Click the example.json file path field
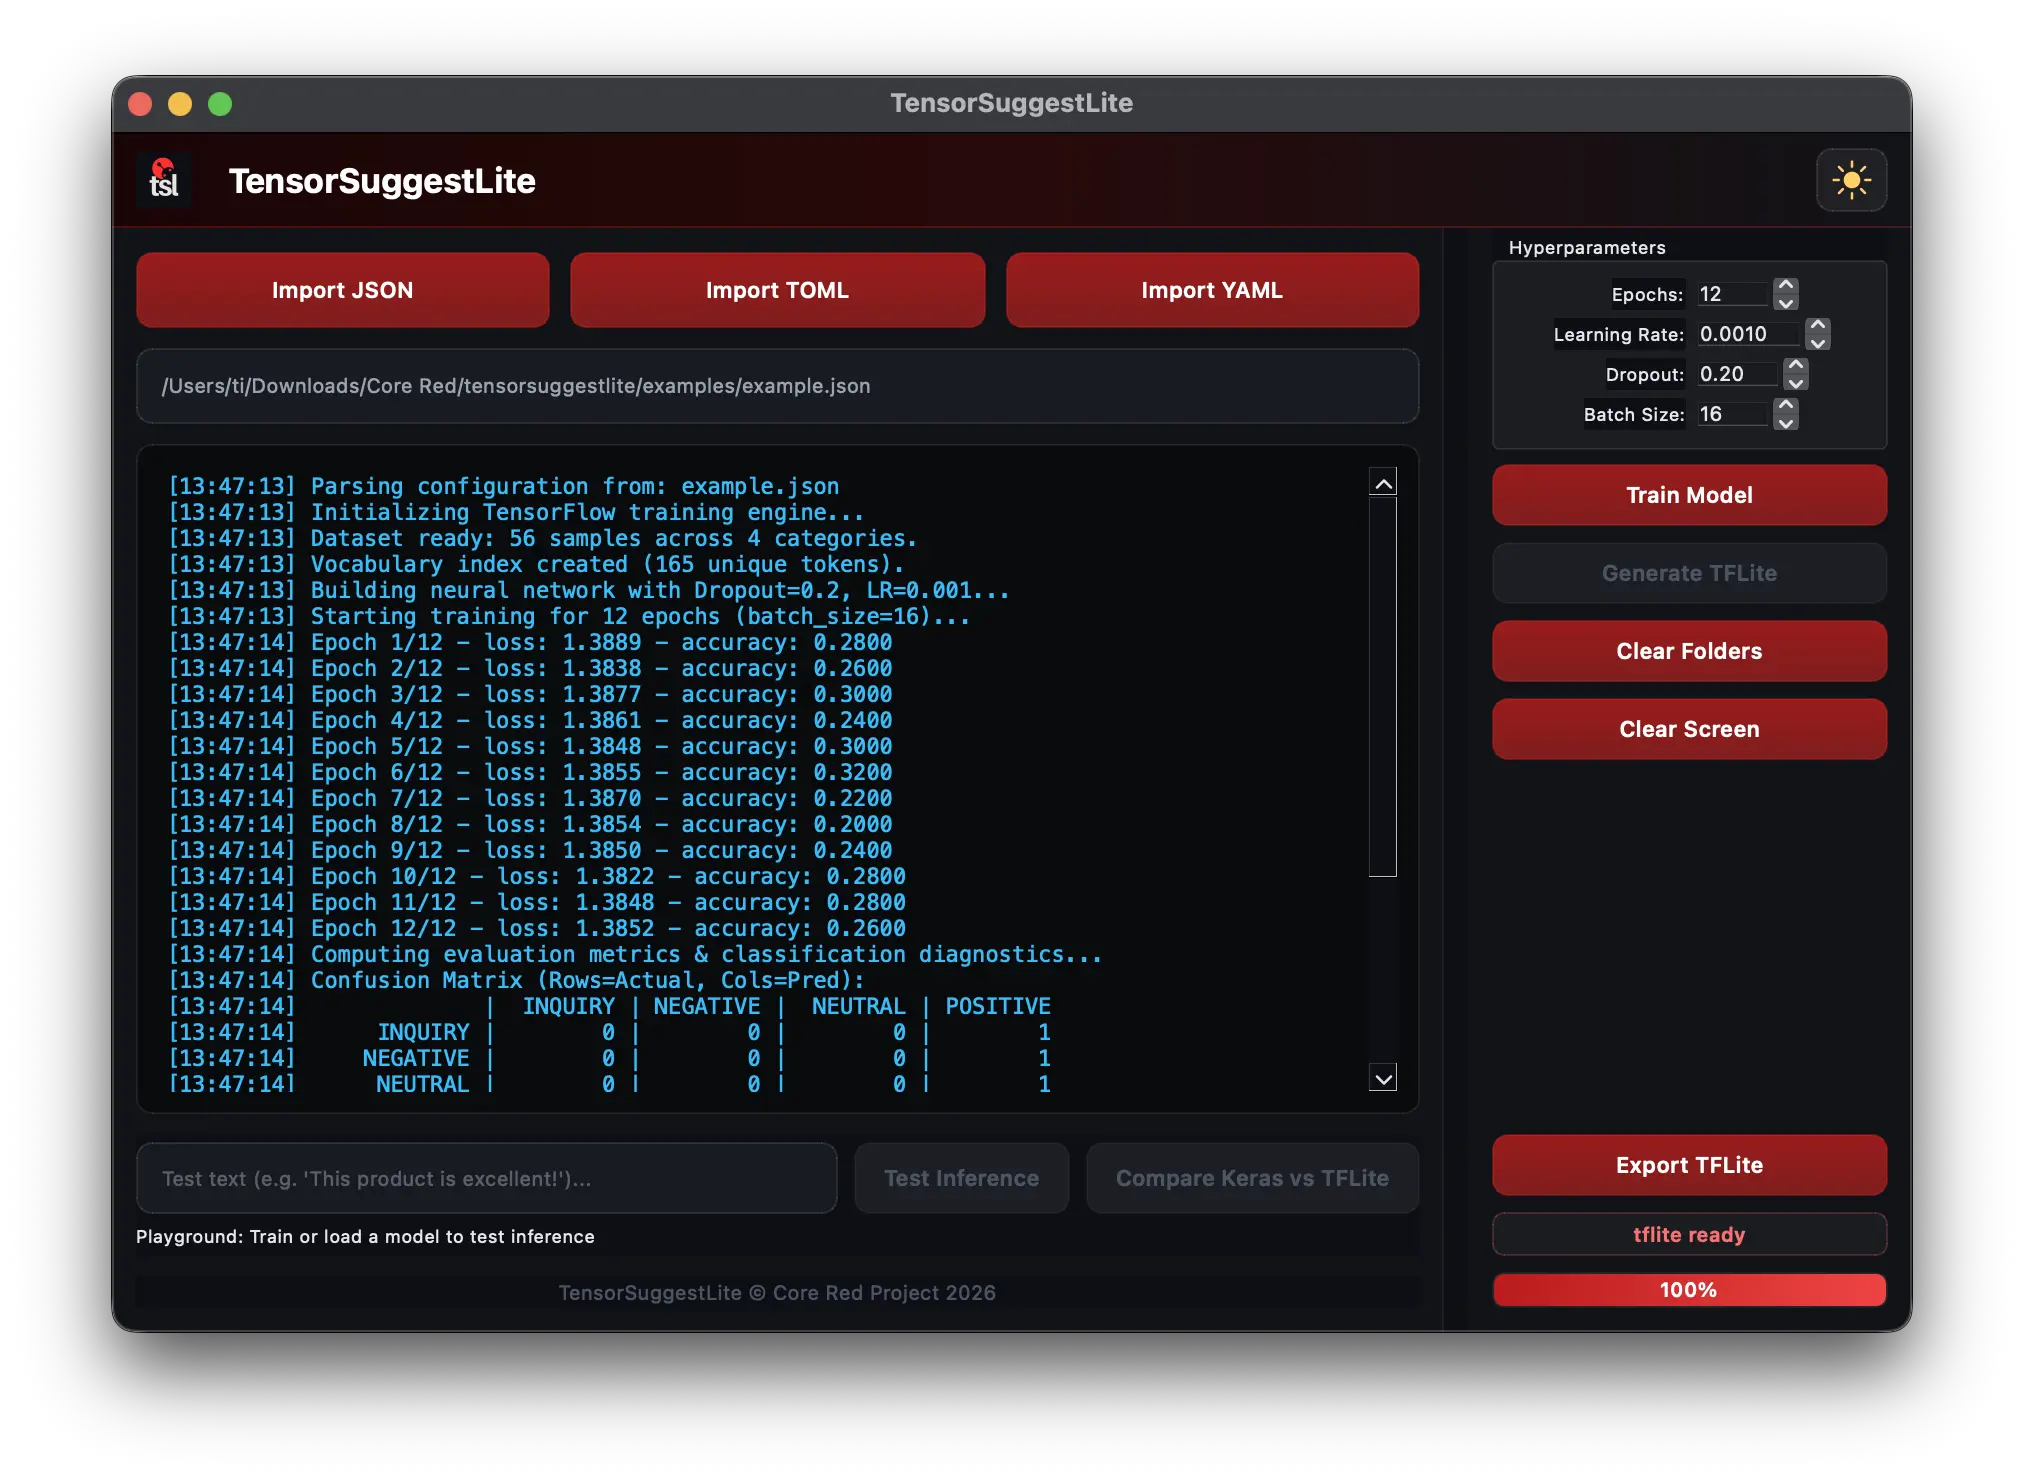The image size is (2024, 1480). tap(777, 386)
